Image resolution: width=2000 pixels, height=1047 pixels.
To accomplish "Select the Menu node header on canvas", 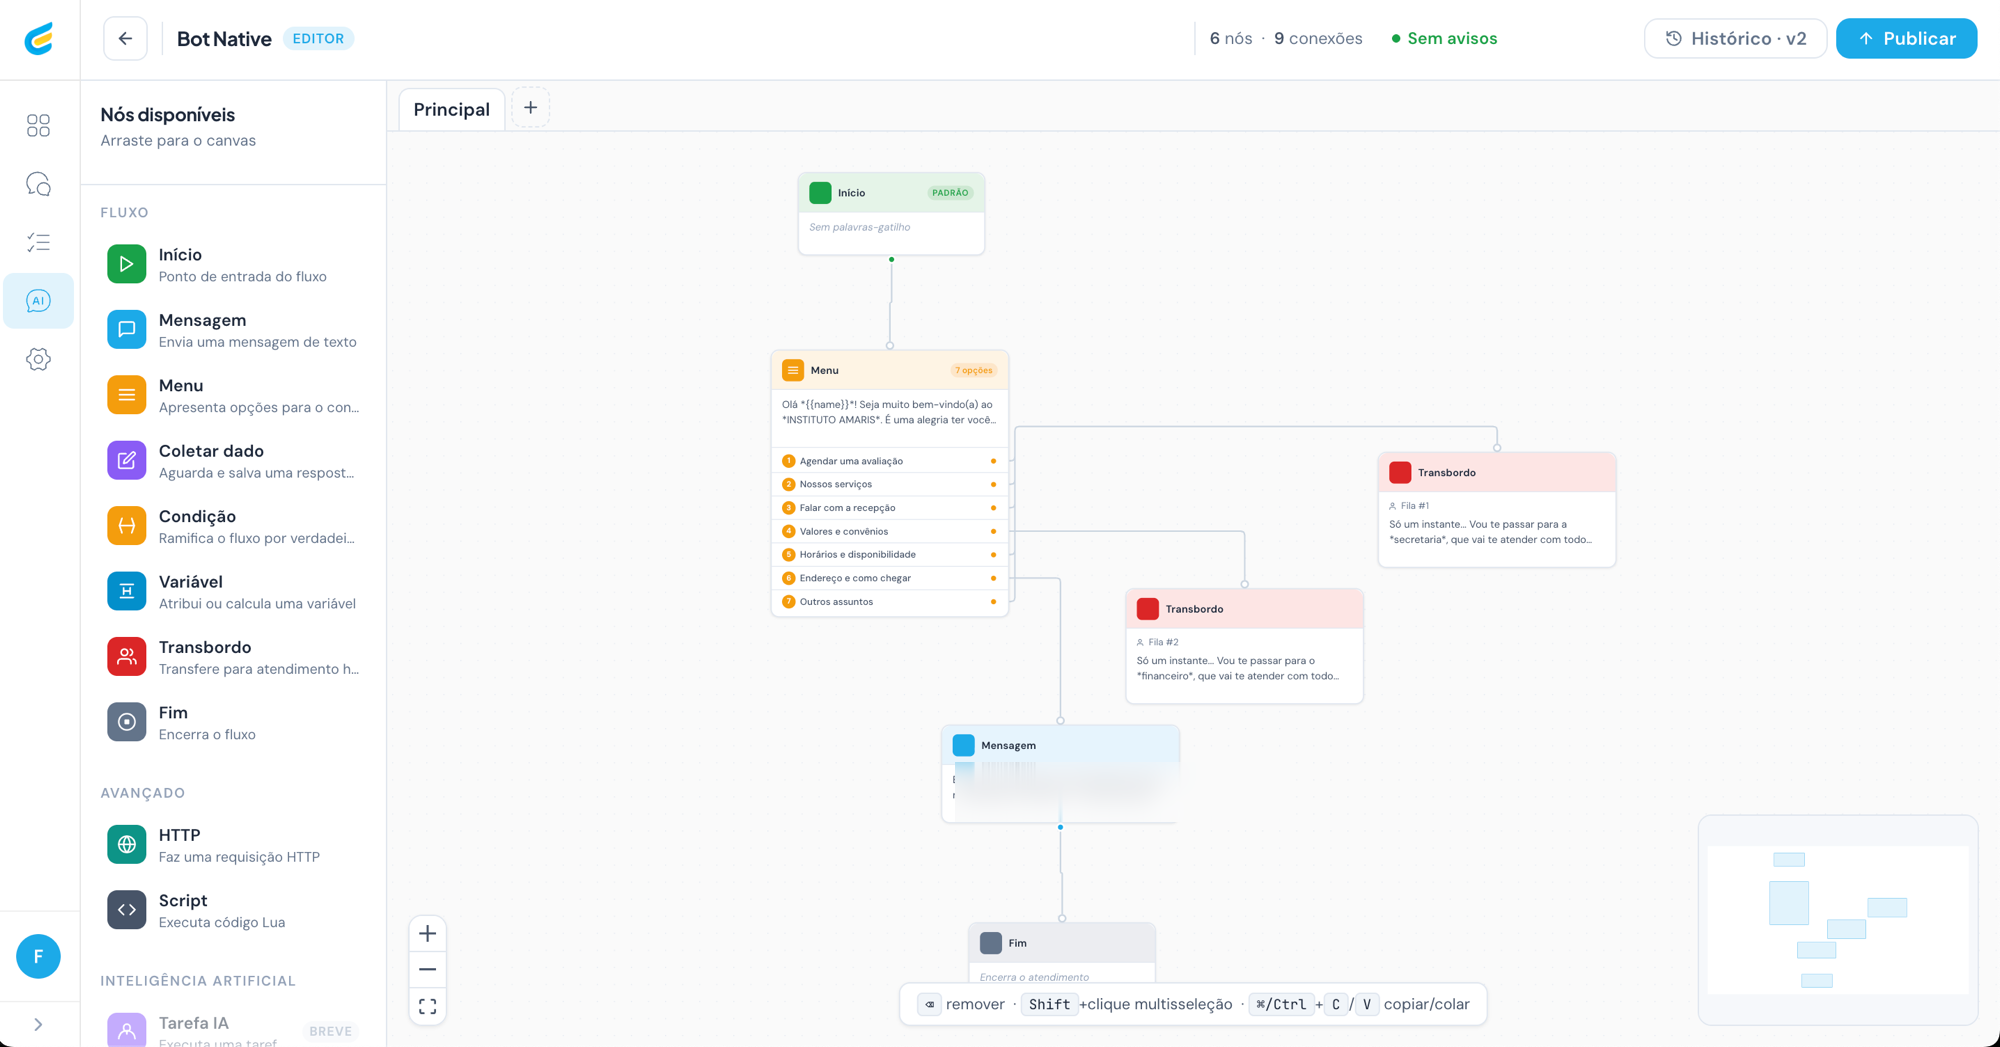I will point(889,370).
